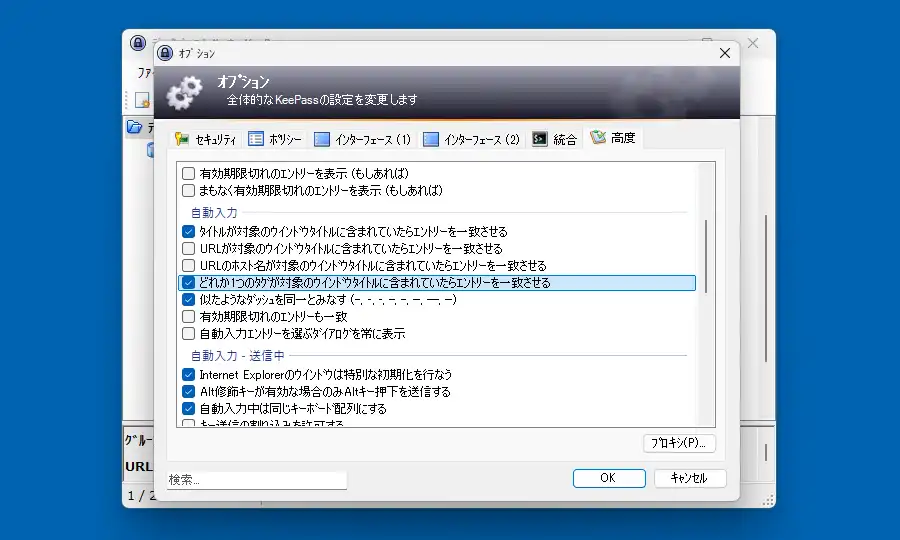Click the KeePass lock icon of the main window
Image resolution: width=900 pixels, height=540 pixels.
click(x=138, y=42)
